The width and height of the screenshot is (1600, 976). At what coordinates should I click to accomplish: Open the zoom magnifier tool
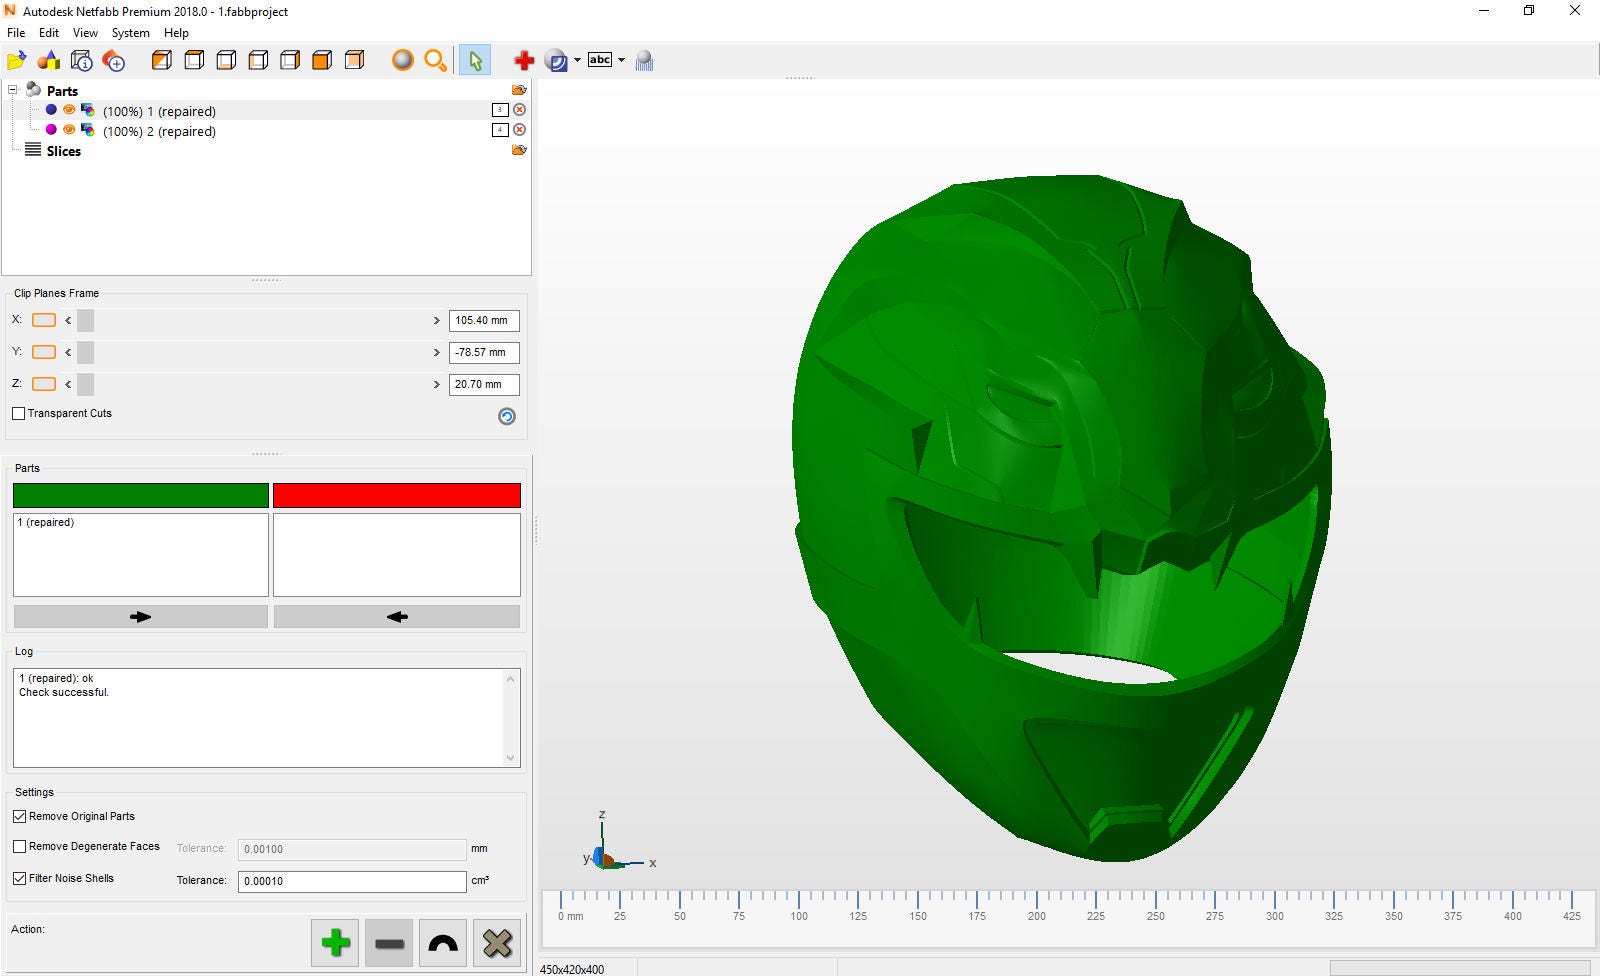435,60
